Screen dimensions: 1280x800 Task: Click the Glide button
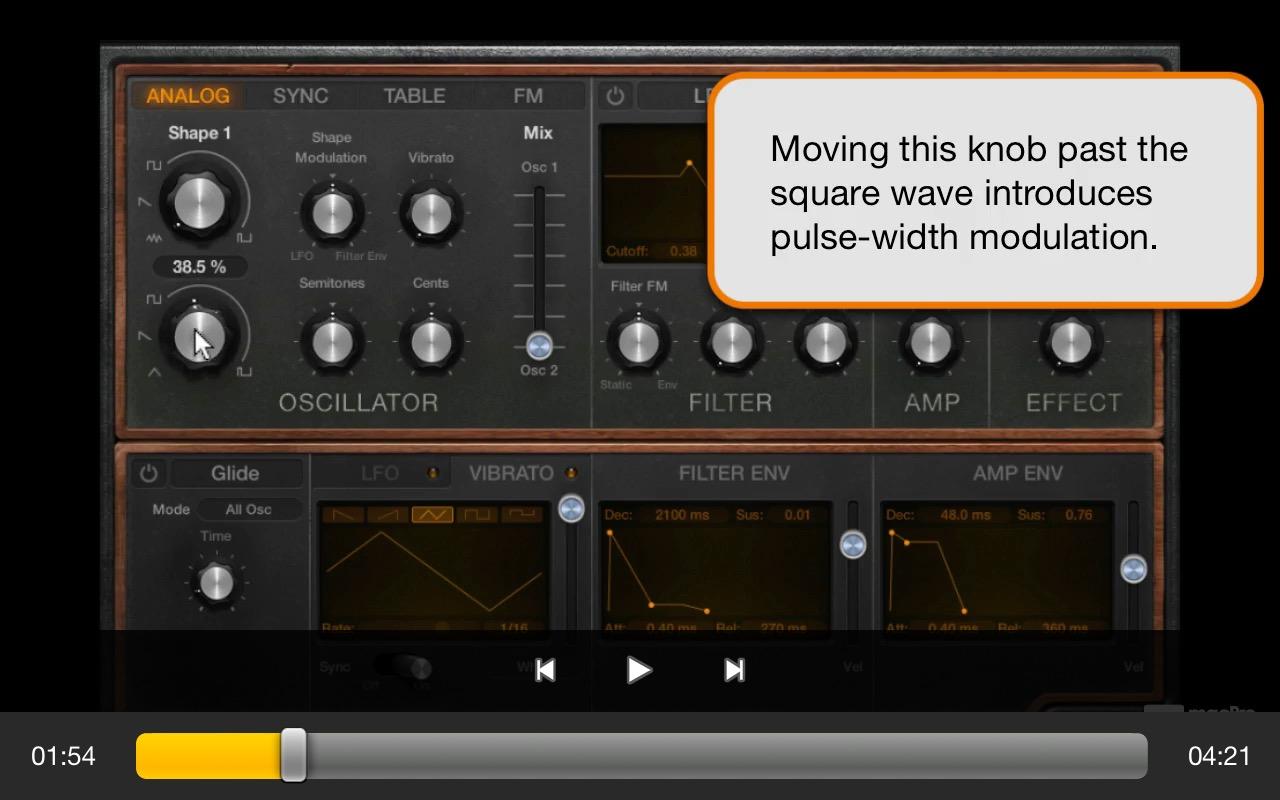click(235, 473)
